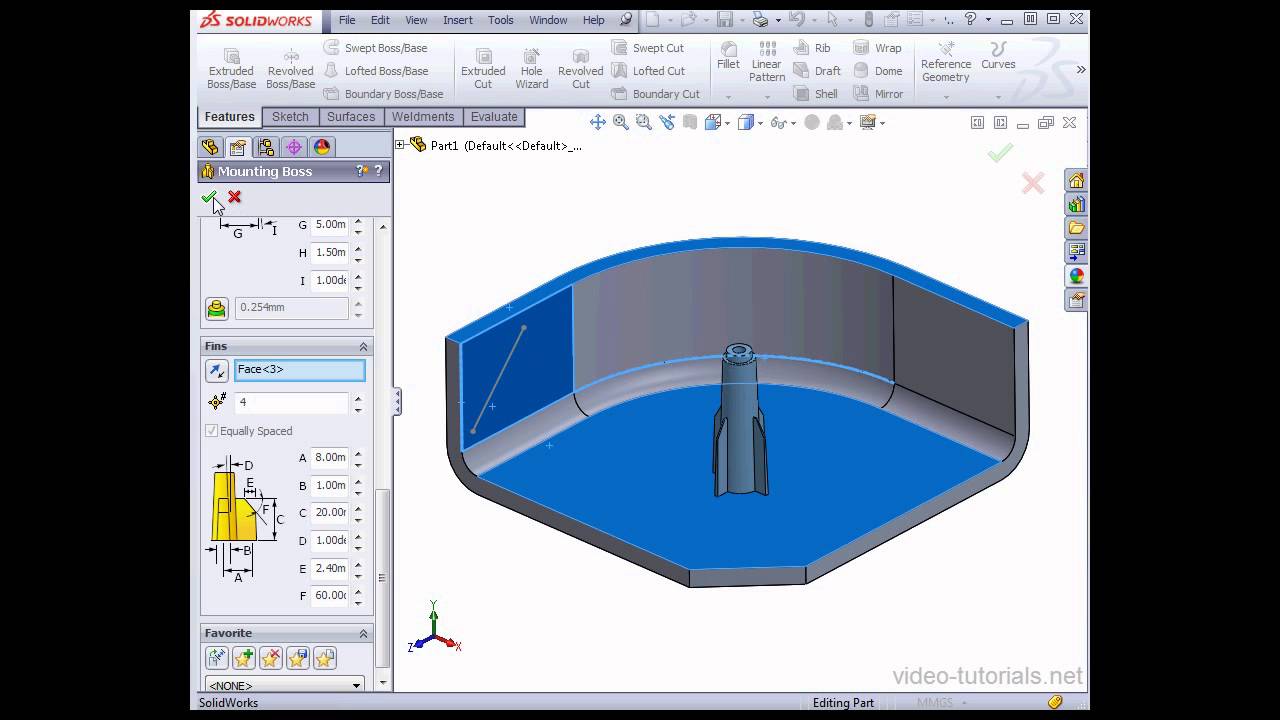Viewport: 1280px width, 720px height.
Task: Select the Draft feature
Action: 817,71
